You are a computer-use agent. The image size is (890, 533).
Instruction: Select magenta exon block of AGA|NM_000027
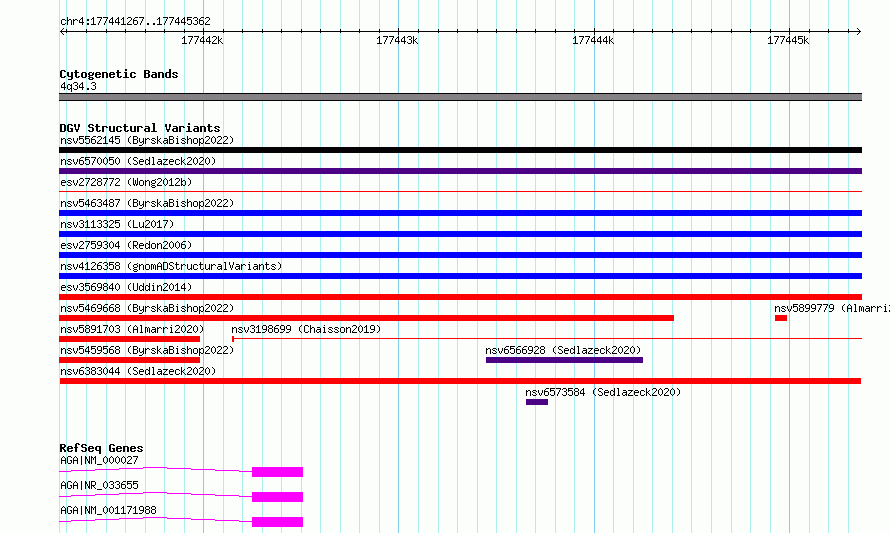[x=278, y=472]
